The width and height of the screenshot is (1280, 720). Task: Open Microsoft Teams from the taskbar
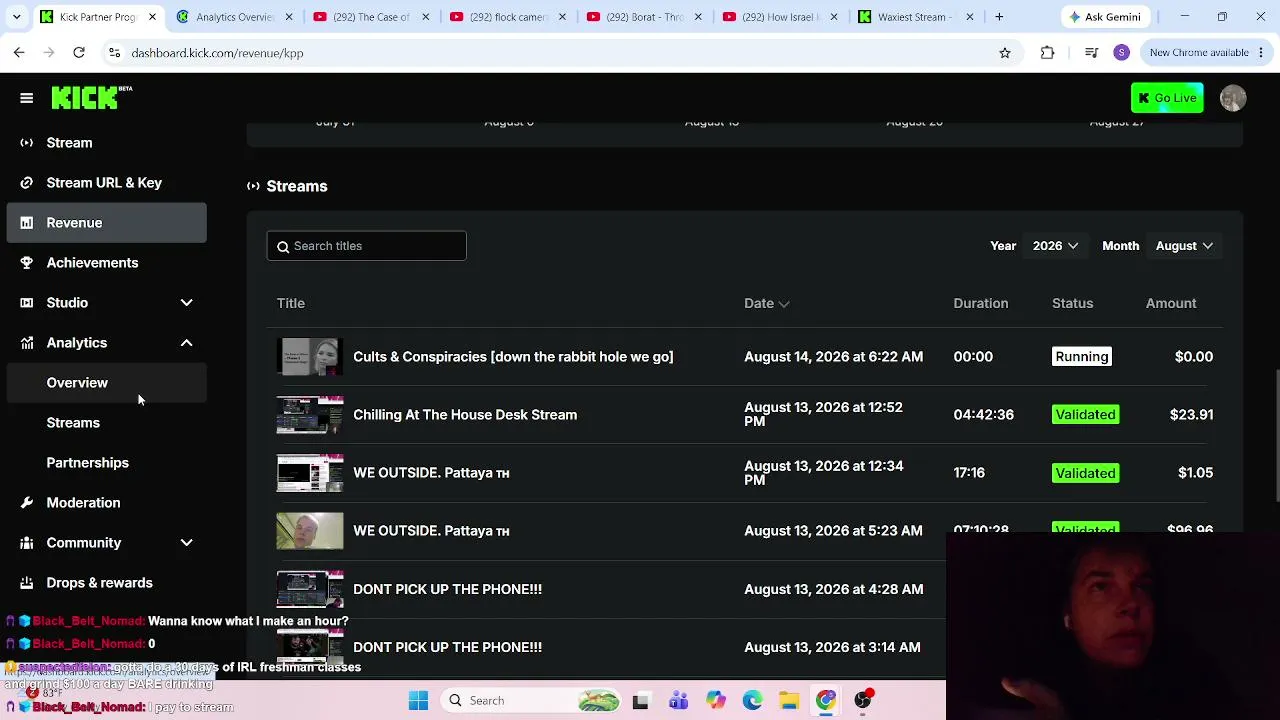tap(678, 701)
